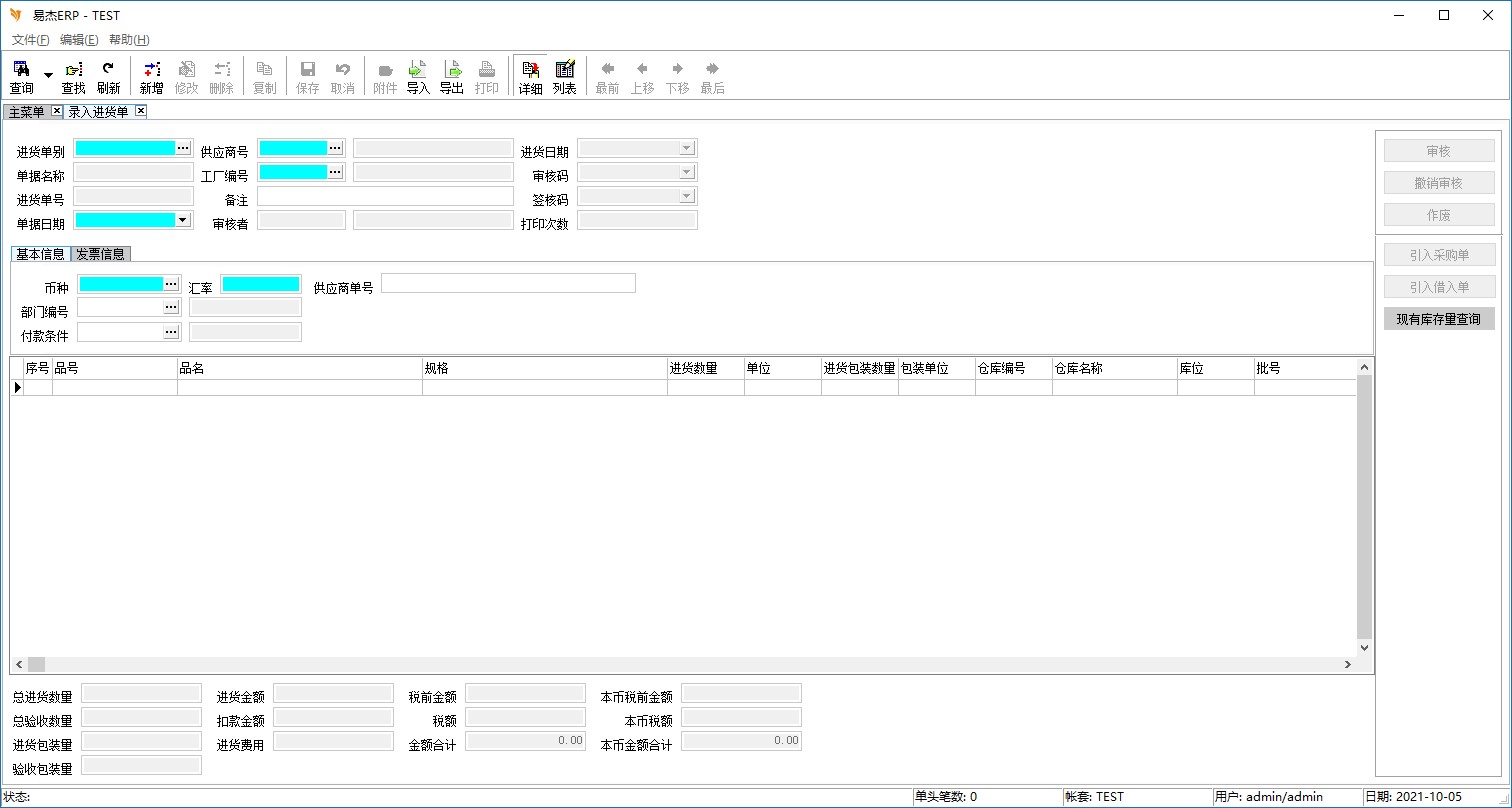Open the 文件(F) menu
Image resolution: width=1512 pixels, height=808 pixels.
click(x=30, y=40)
